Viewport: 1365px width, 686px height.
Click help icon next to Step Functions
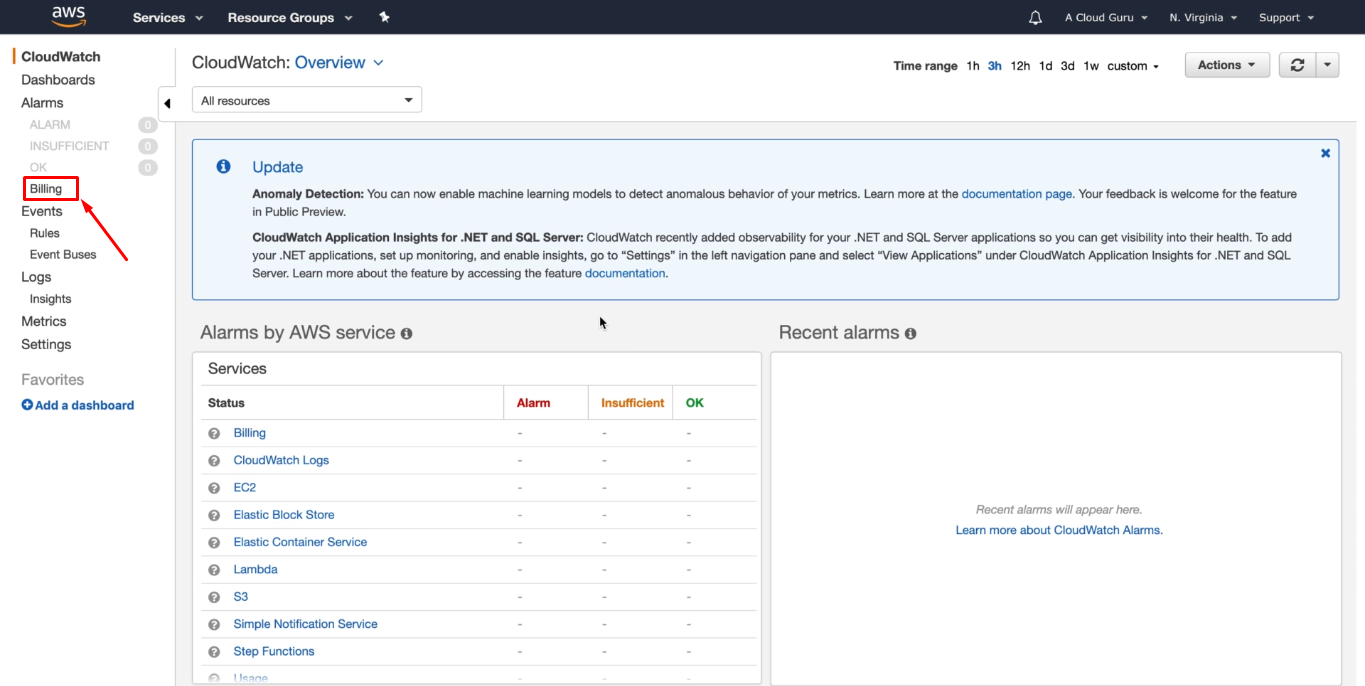click(x=214, y=652)
